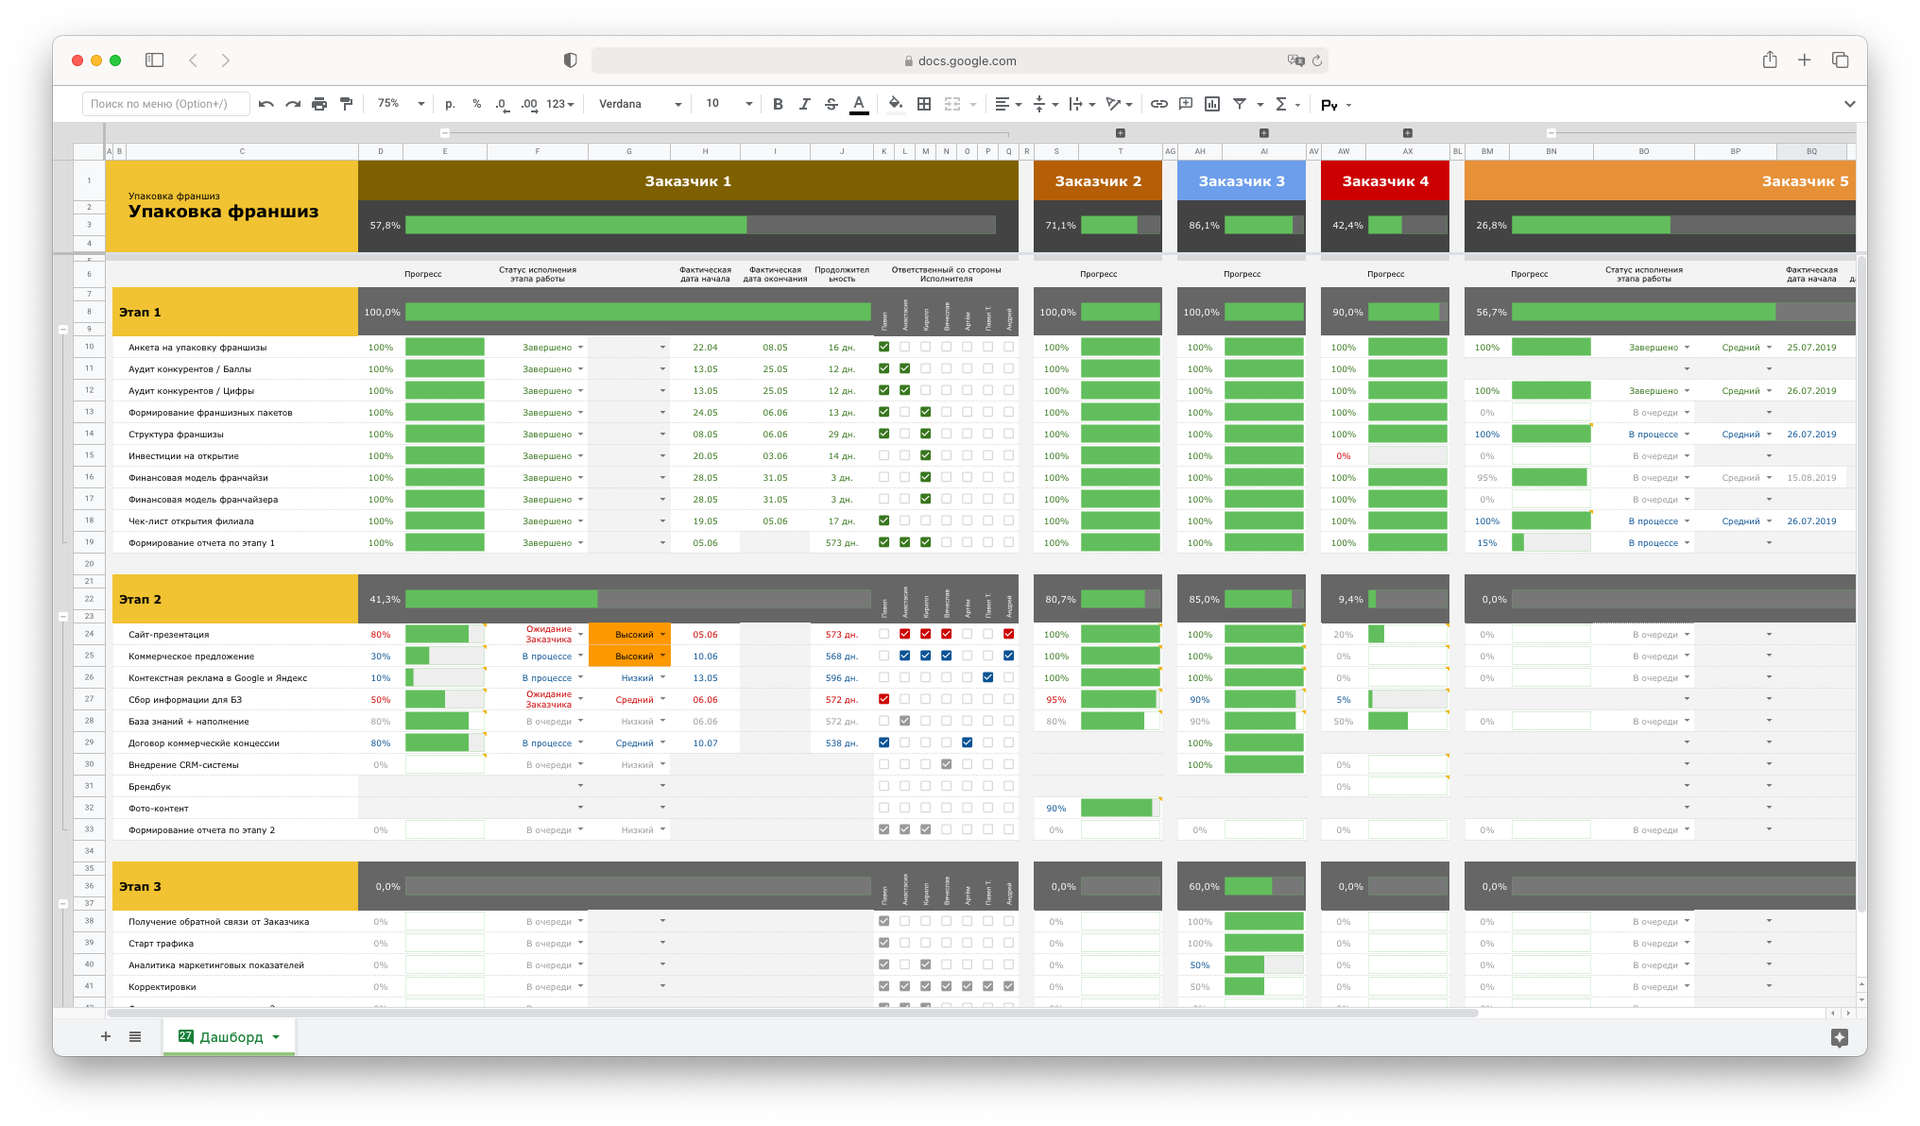Open Высокий priority dropdown in Коммерческое предложение row
Image resolution: width=1920 pixels, height=1126 pixels.
tap(662, 656)
